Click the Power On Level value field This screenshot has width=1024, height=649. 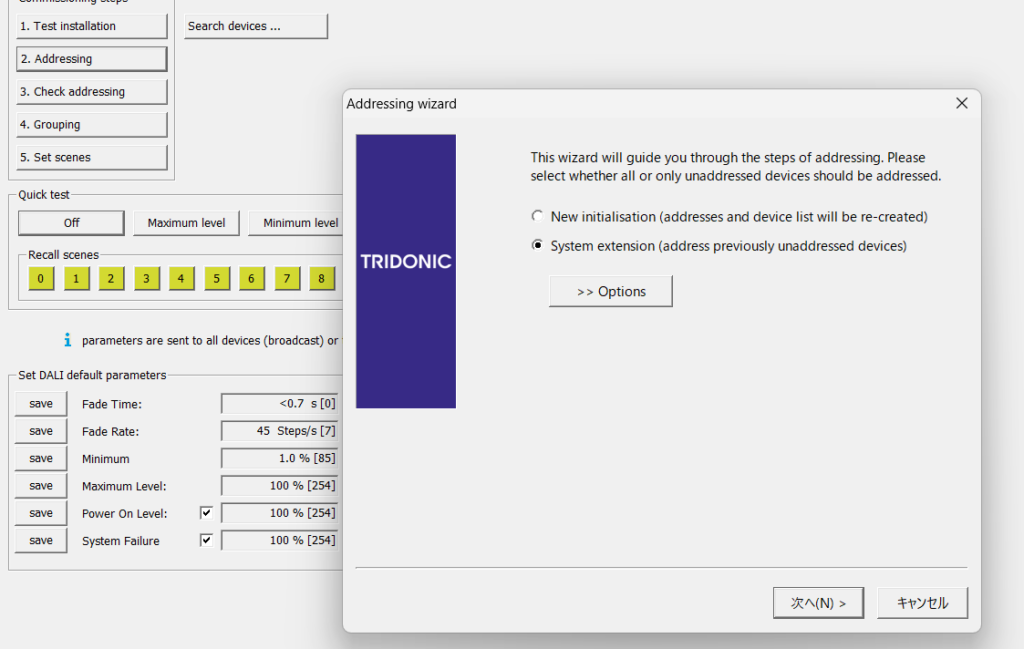pos(280,513)
